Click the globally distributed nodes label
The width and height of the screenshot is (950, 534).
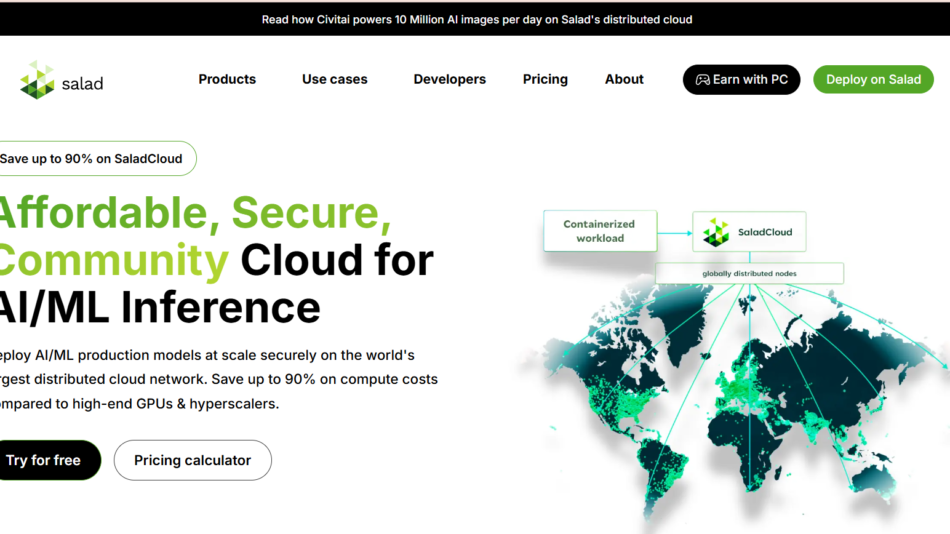pos(749,273)
